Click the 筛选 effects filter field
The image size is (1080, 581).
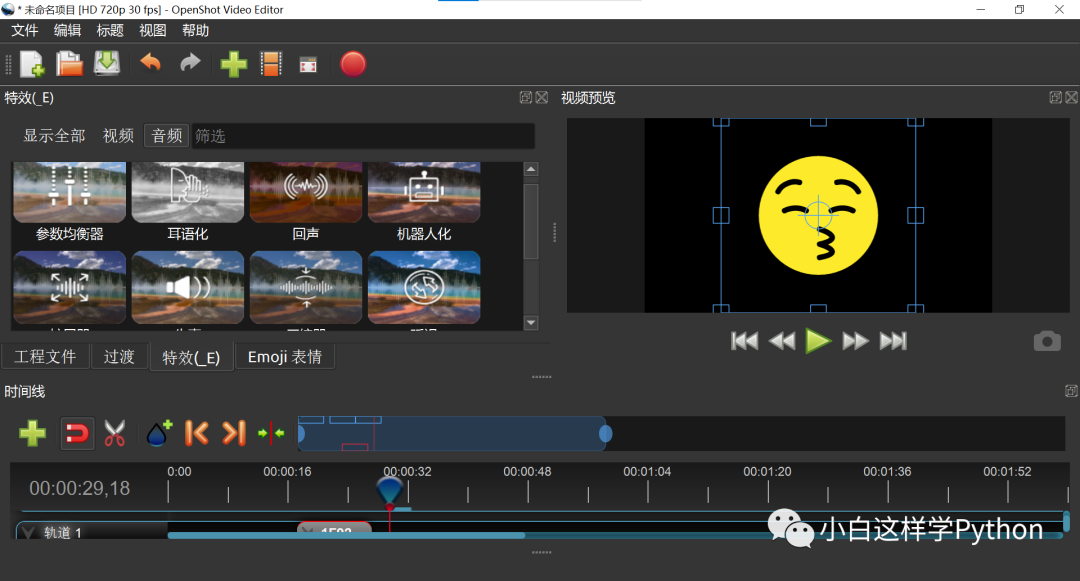pyautogui.click(x=363, y=136)
